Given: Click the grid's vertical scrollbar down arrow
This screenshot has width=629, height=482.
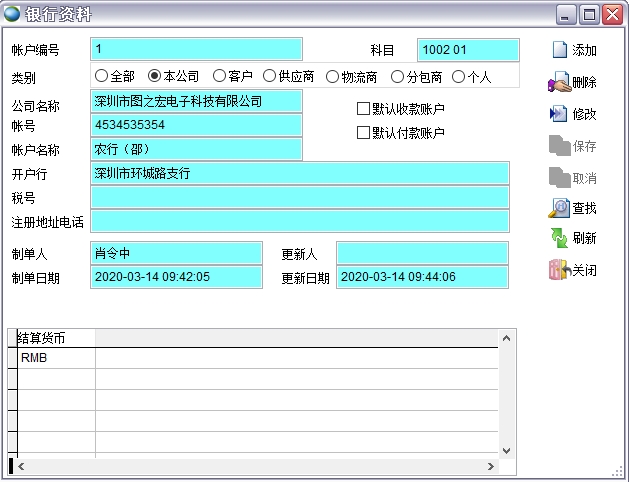Looking at the screenshot, I should click(x=506, y=451).
